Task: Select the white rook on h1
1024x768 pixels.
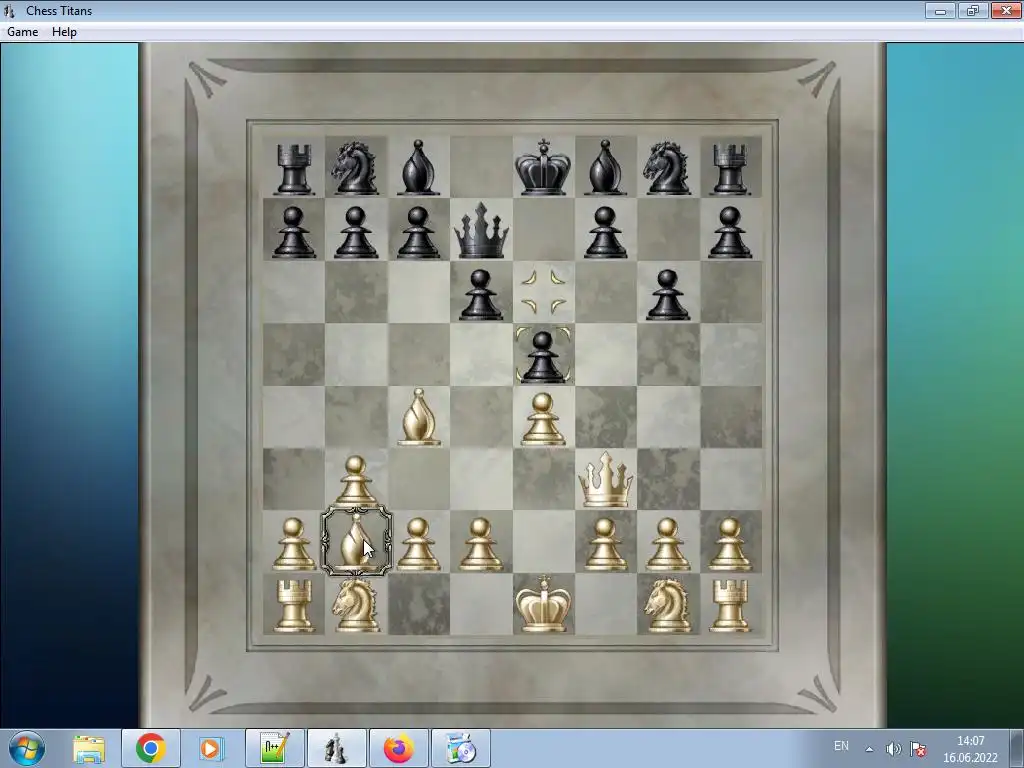Action: pos(729,607)
